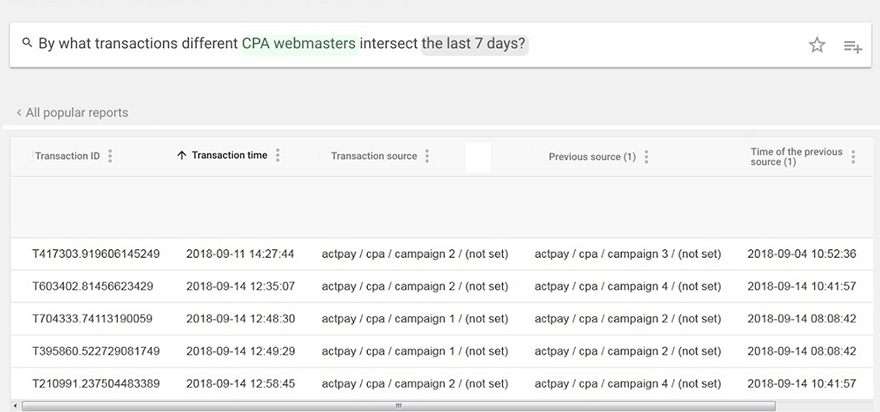Click the query search input field
This screenshot has width=880, height=412.
(441, 45)
